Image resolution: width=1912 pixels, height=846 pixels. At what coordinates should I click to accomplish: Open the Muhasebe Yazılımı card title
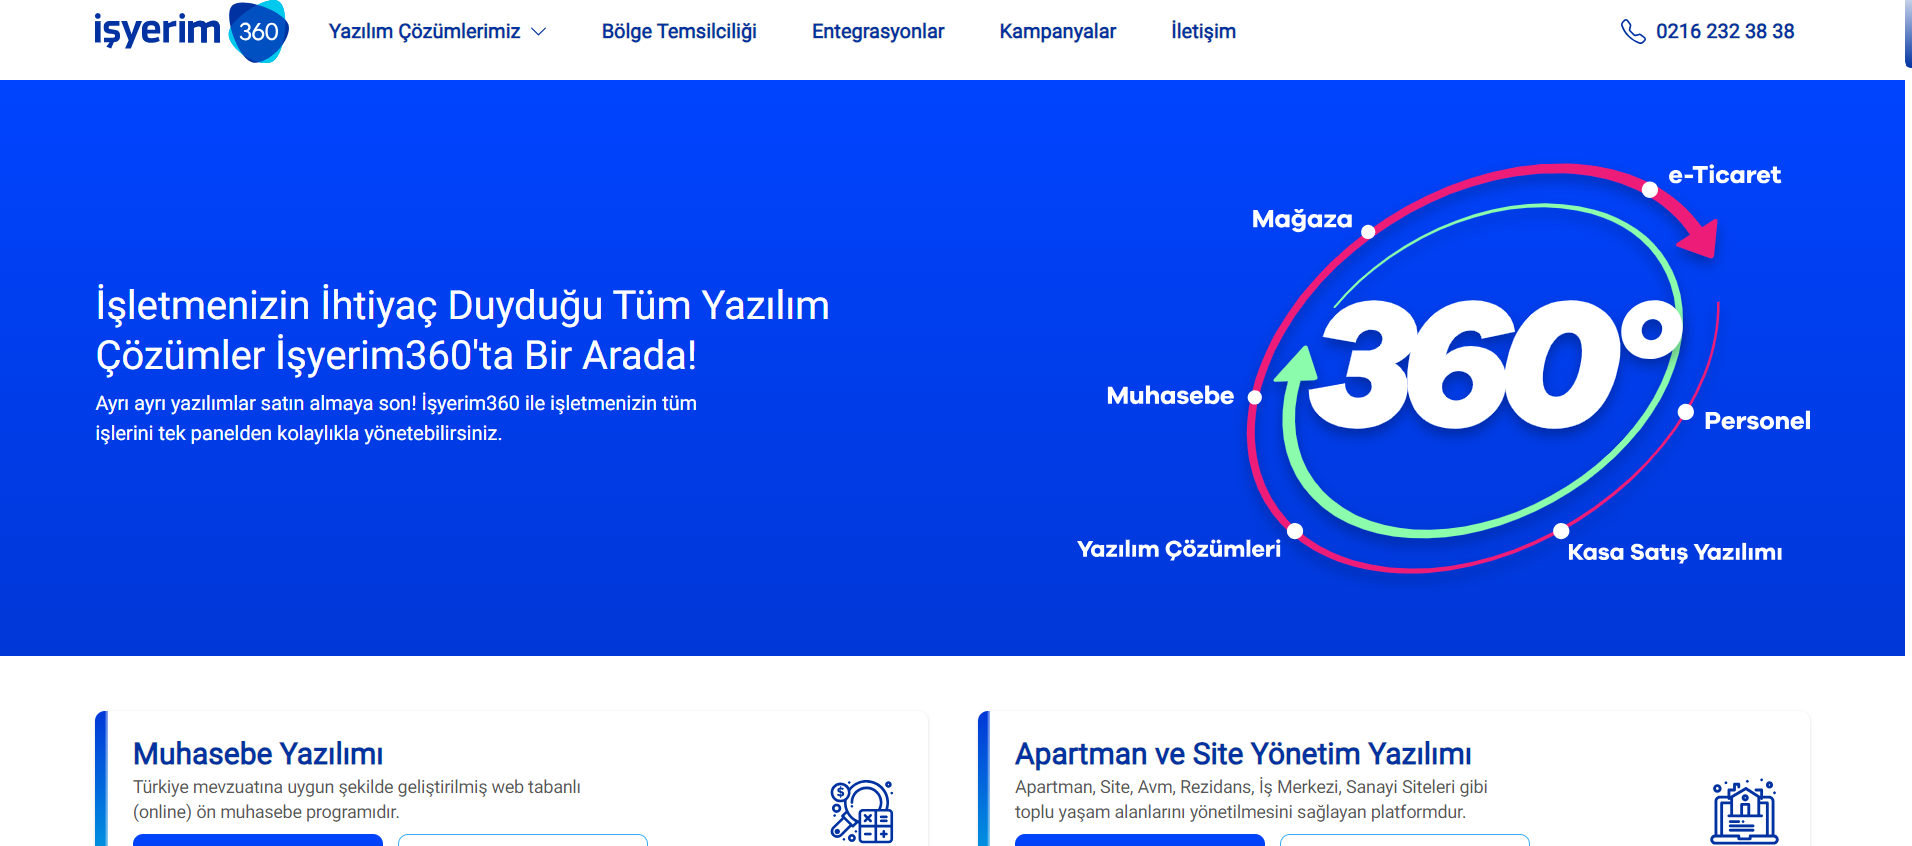coord(258,753)
